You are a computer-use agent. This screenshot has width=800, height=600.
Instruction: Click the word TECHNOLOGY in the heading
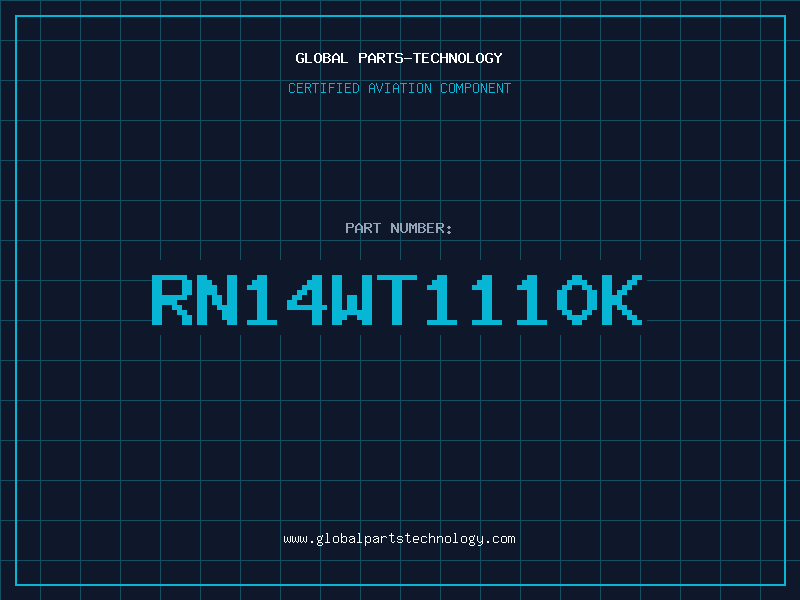click(x=458, y=58)
